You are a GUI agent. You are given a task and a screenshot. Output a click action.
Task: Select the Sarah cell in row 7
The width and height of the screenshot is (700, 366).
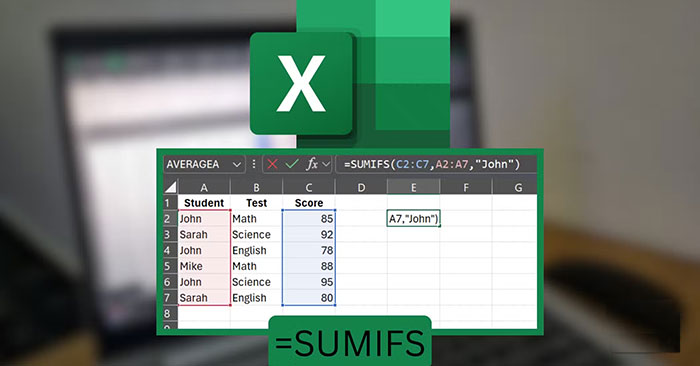click(x=204, y=298)
